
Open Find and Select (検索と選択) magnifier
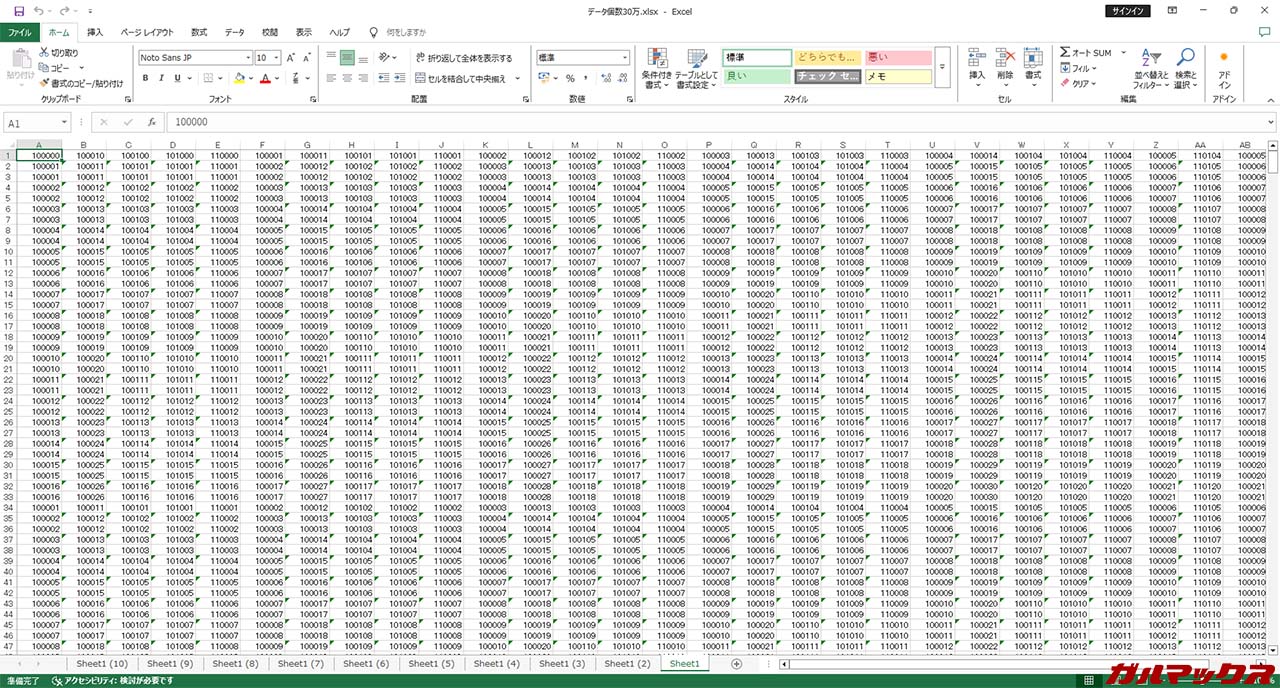[x=1186, y=69]
